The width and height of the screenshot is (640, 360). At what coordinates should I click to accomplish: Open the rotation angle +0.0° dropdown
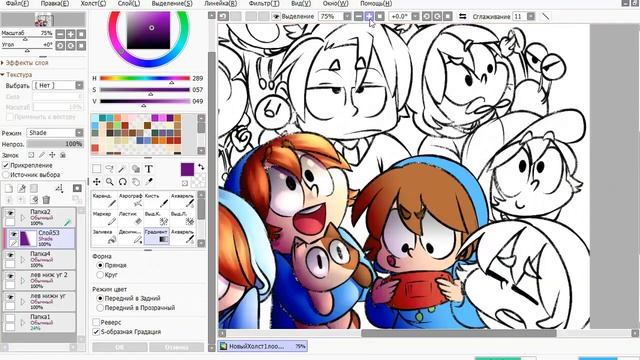pyautogui.click(x=415, y=16)
